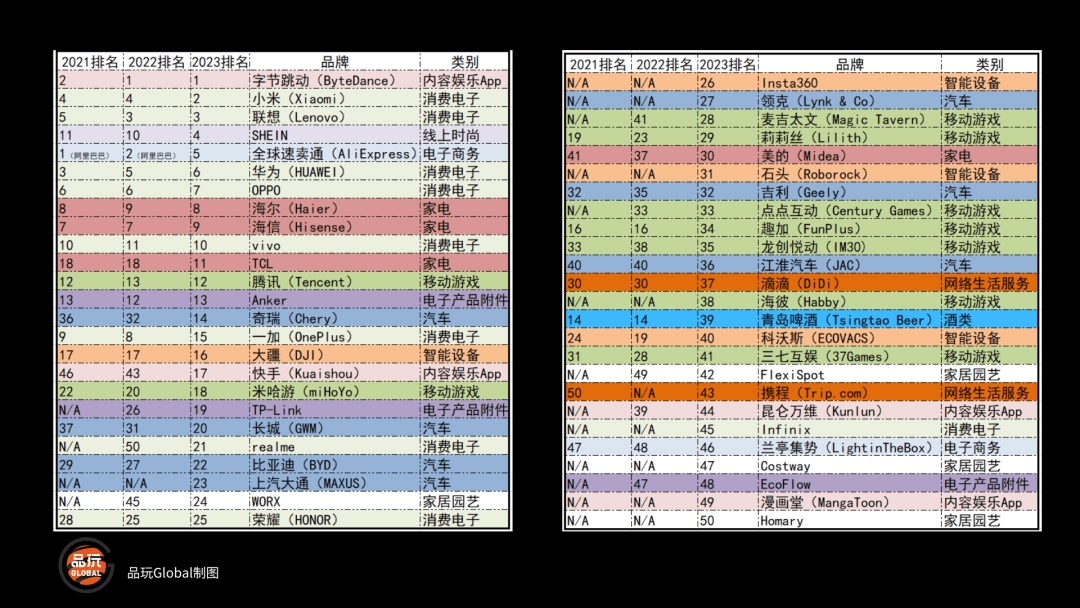Image resolution: width=1080 pixels, height=608 pixels.
Task: Click the SHEIN brand cell
Action: point(335,136)
